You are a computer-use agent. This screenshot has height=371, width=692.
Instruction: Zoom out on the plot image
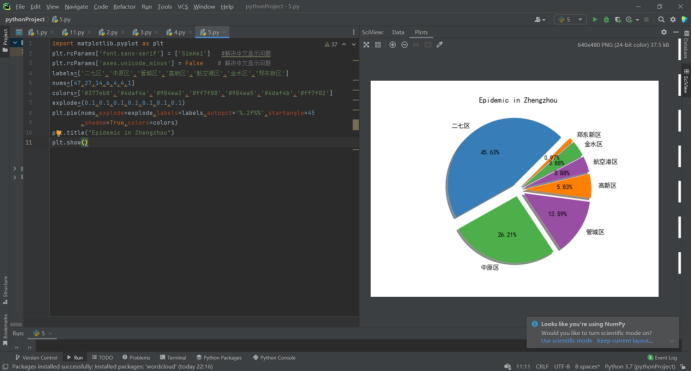[x=404, y=45]
